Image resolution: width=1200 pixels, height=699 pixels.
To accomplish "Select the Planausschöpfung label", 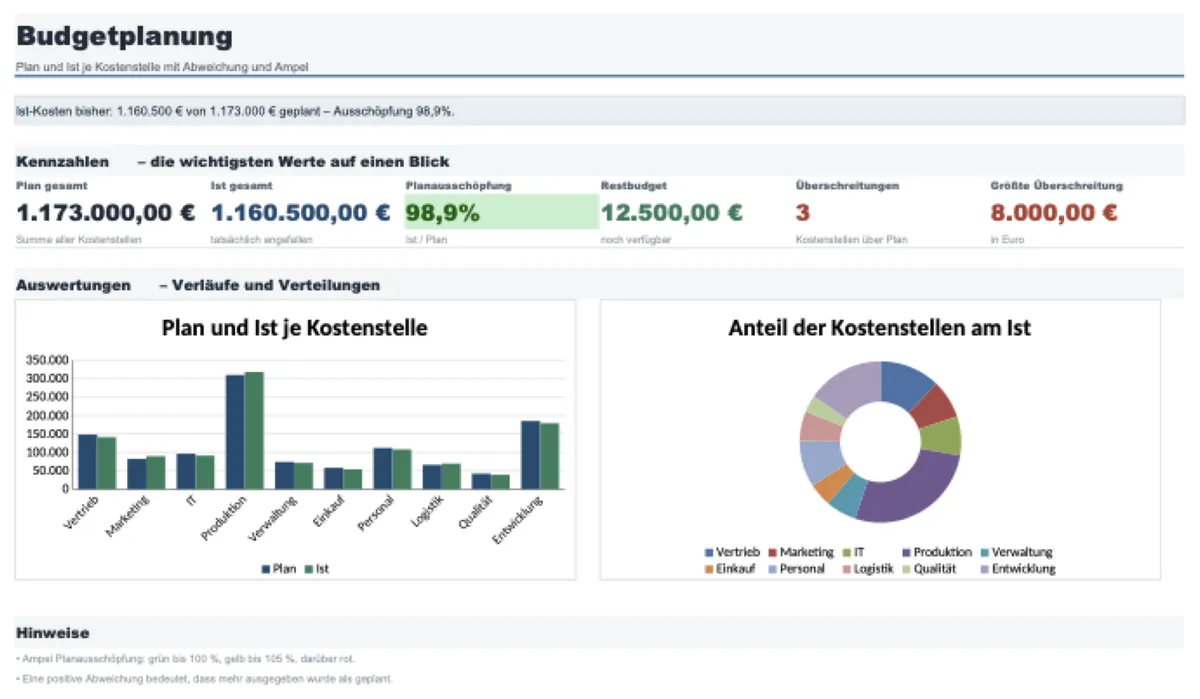I will point(459,185).
